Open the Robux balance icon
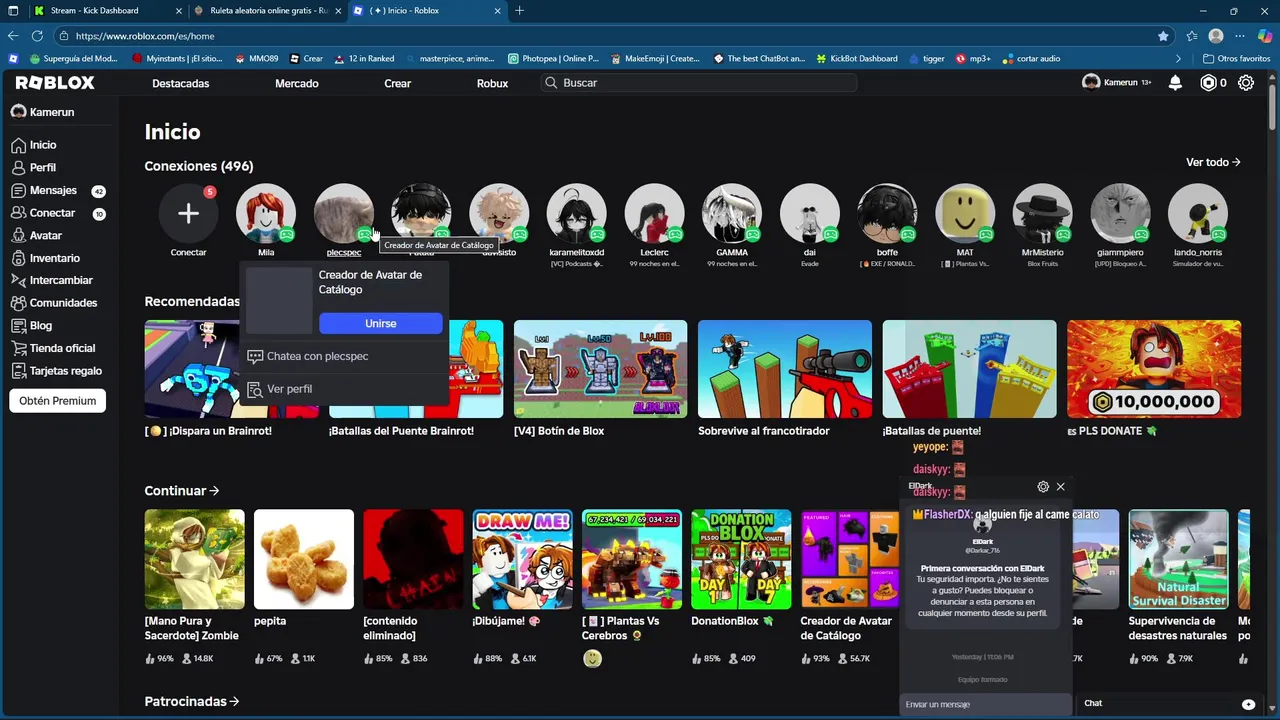This screenshot has height=720, width=1280. [x=1209, y=83]
